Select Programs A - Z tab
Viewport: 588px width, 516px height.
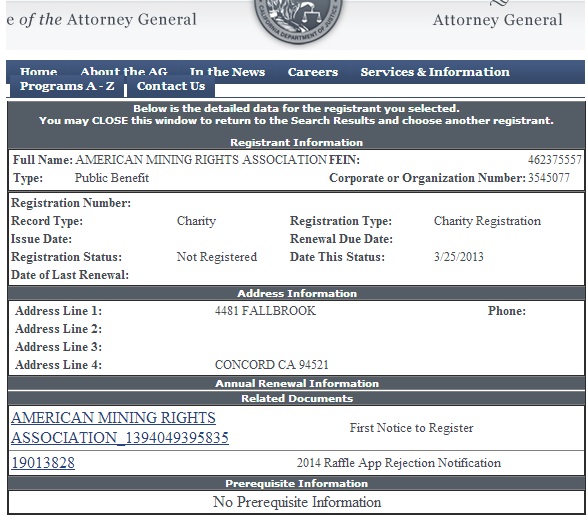(x=67, y=86)
